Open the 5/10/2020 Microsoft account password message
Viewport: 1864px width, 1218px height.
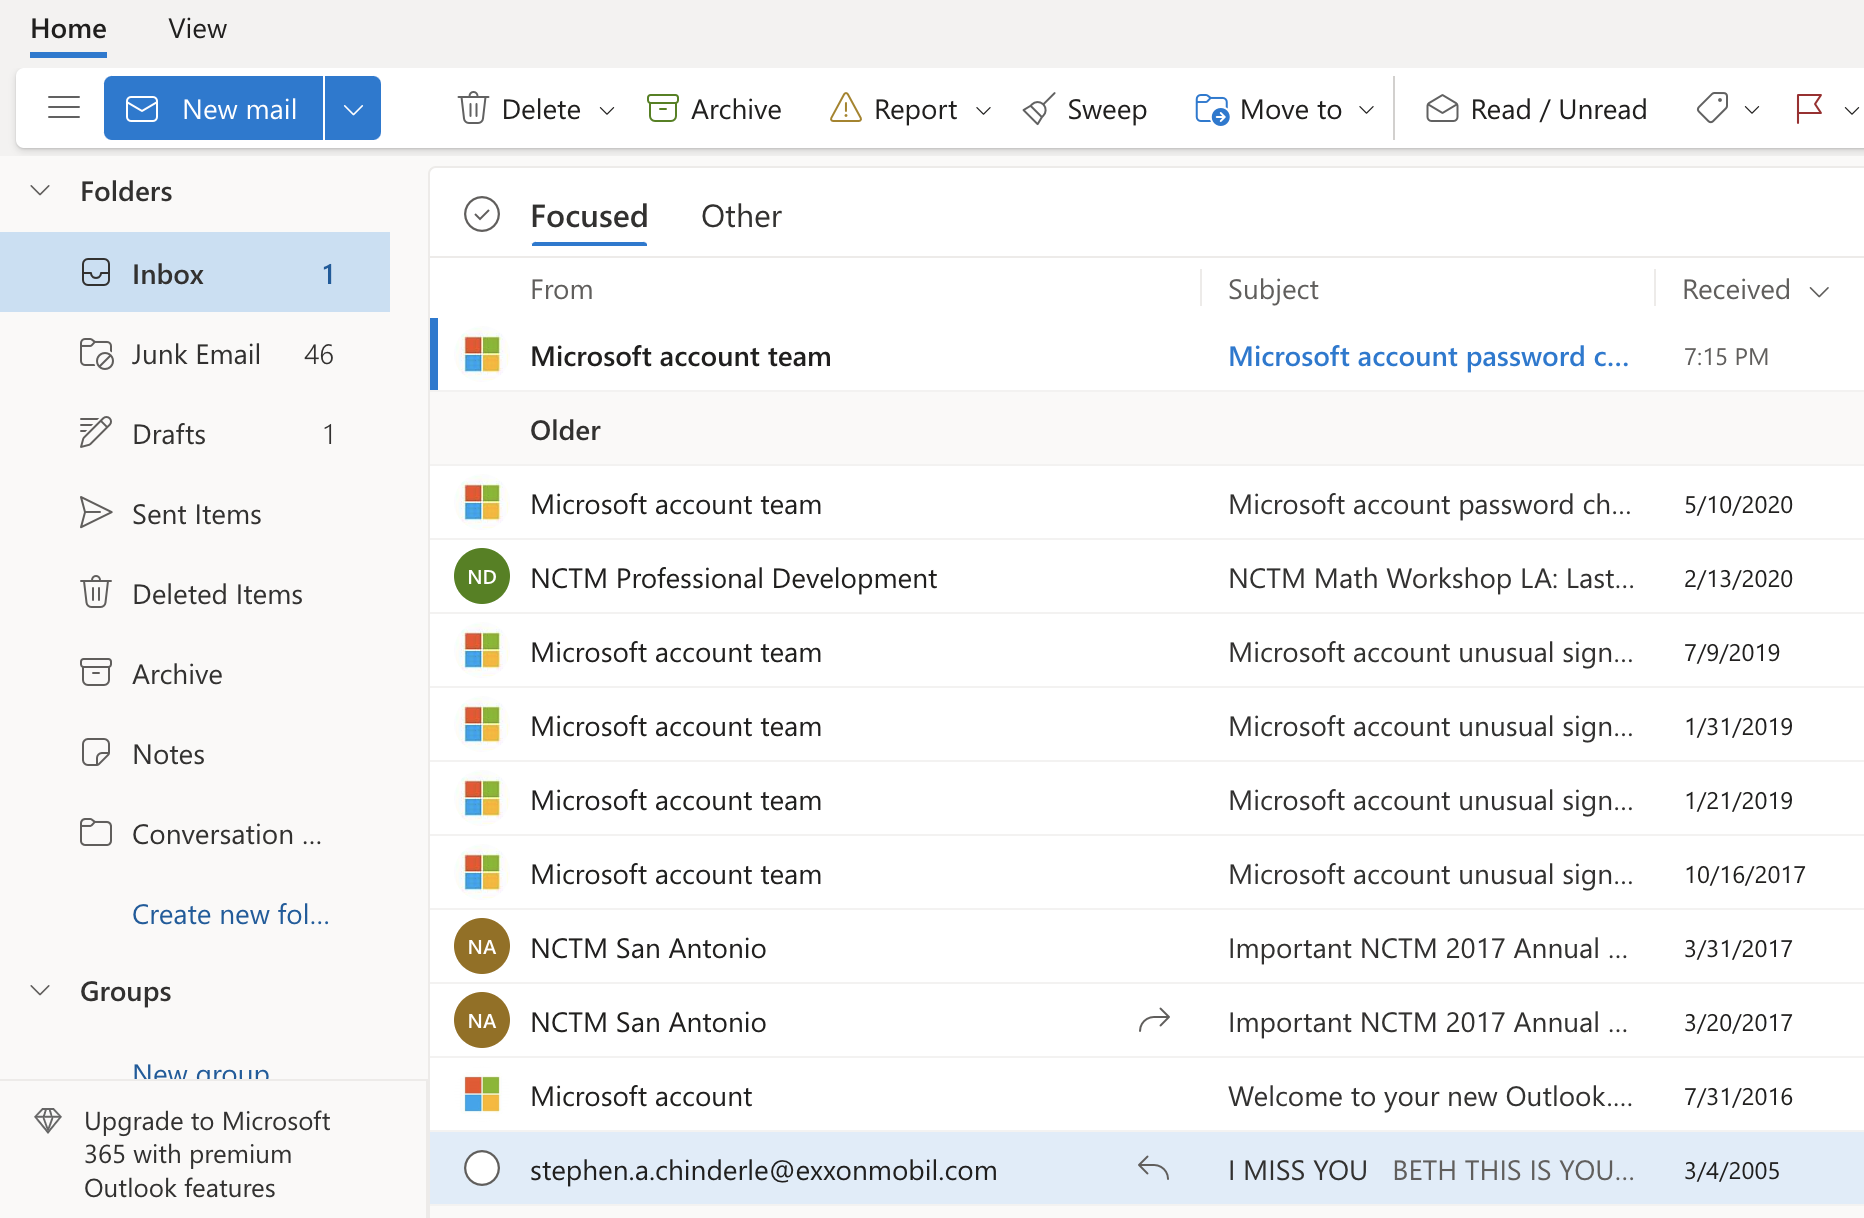pos(1147,504)
